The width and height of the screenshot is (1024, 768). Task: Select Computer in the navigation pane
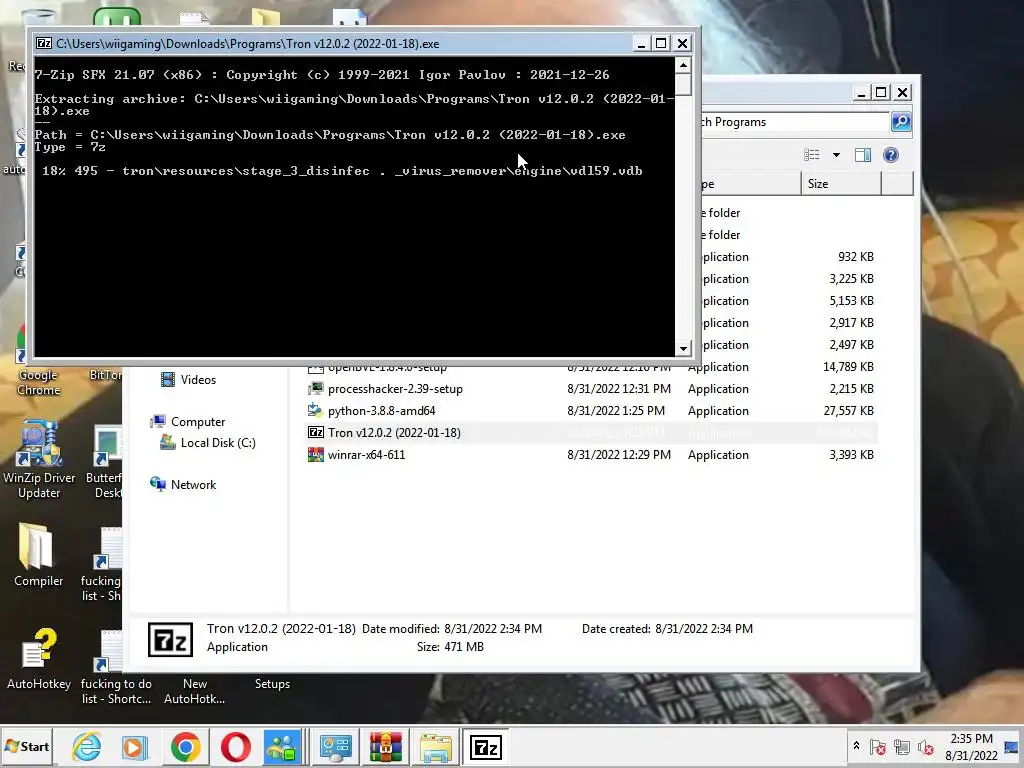click(x=188, y=422)
